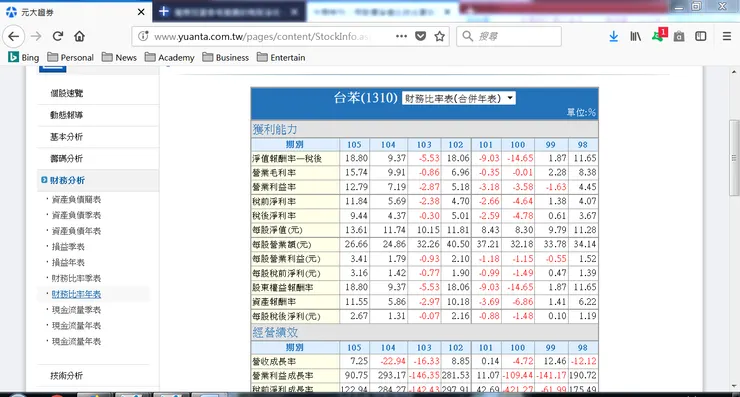Click the 經營績效 section heading
Screen dimensions: 740x397
pos(275,332)
